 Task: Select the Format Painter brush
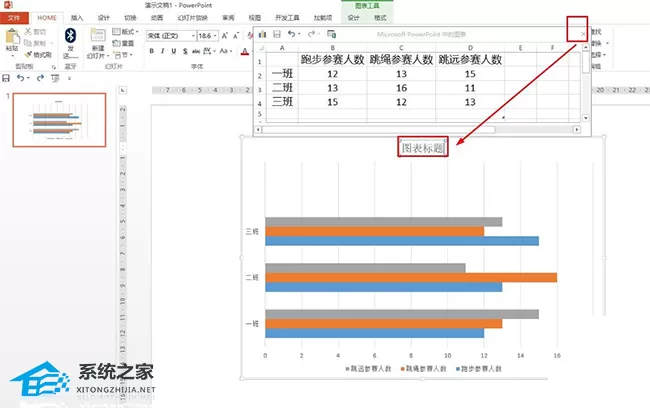28,54
